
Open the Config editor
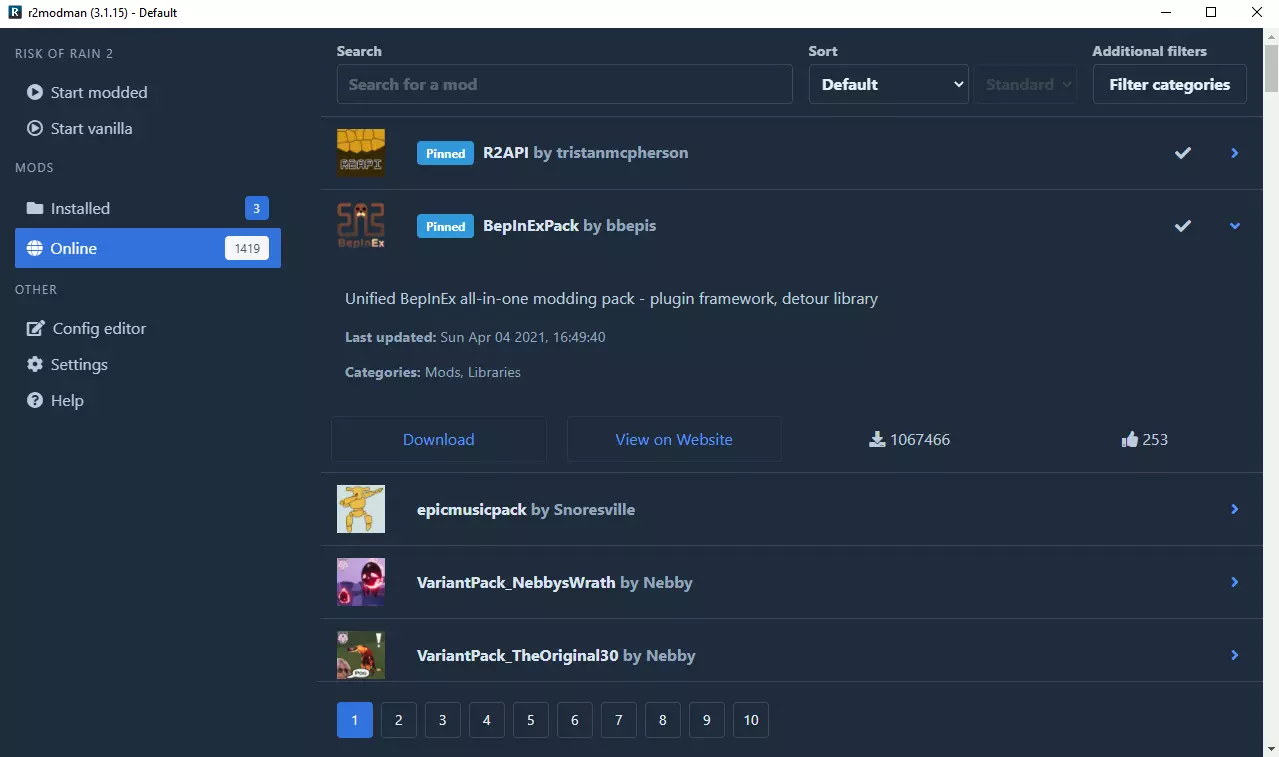pyautogui.click(x=148, y=328)
